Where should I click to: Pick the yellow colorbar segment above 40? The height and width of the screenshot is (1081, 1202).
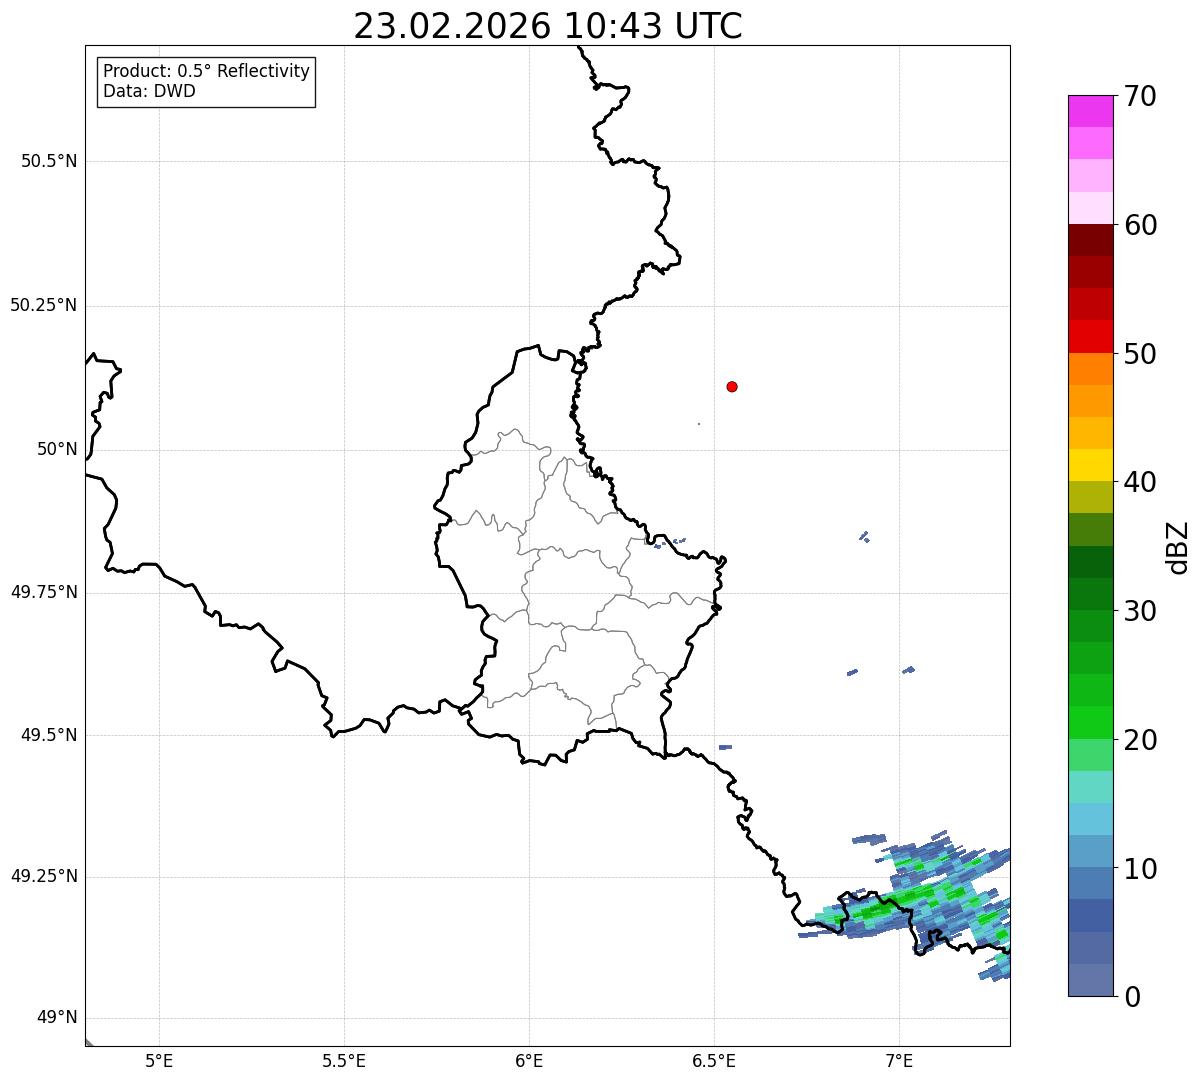[x=1090, y=465]
